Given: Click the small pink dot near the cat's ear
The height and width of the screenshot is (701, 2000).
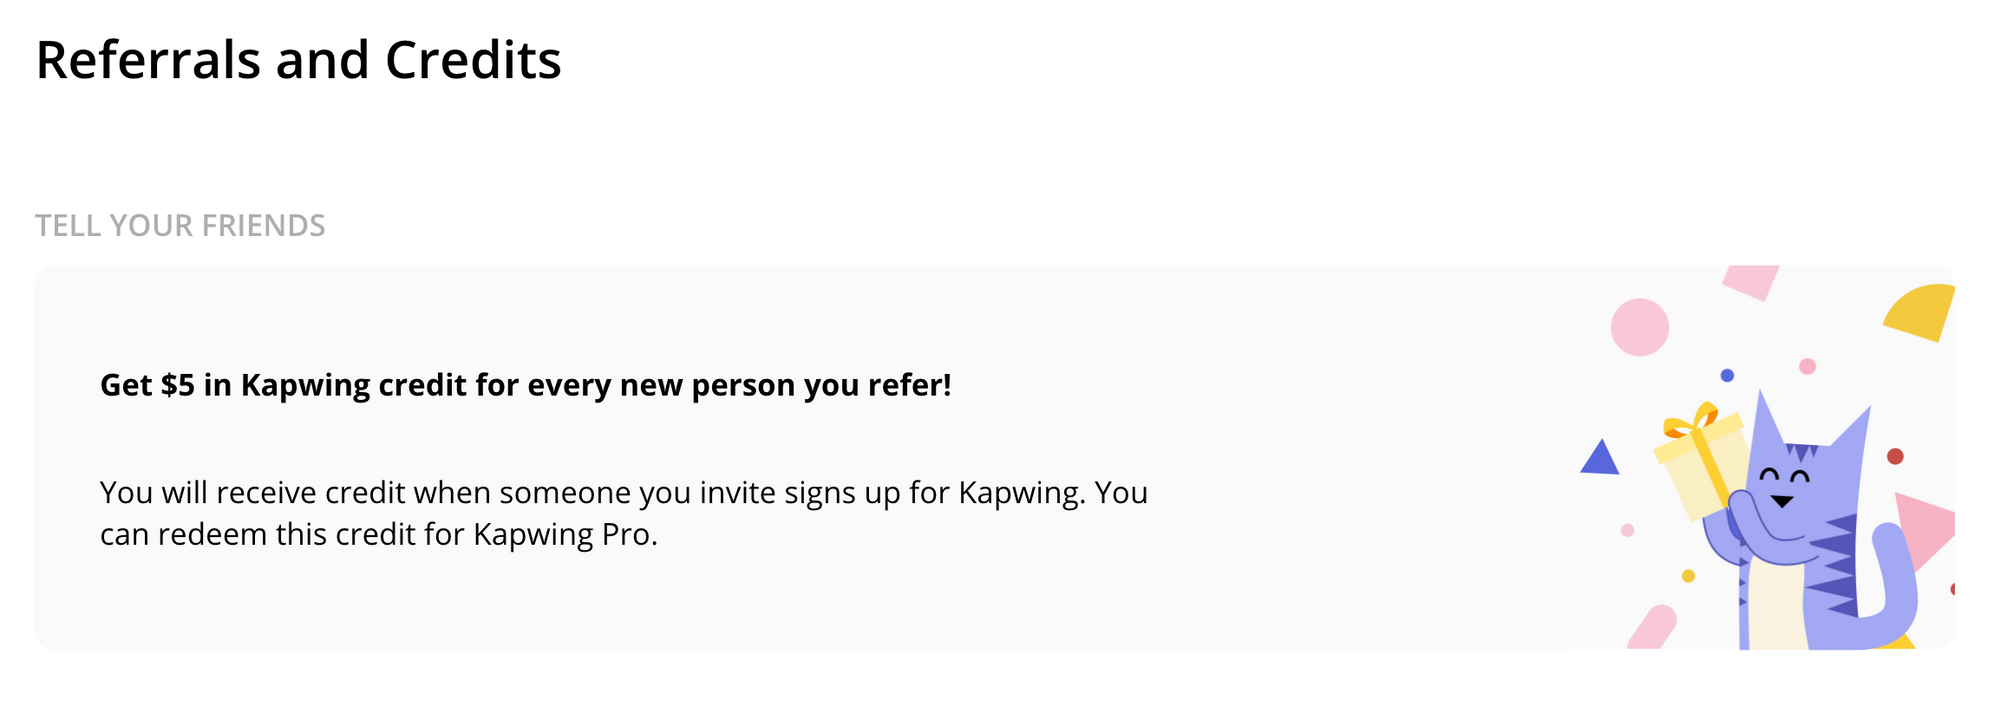Looking at the screenshot, I should [1807, 366].
